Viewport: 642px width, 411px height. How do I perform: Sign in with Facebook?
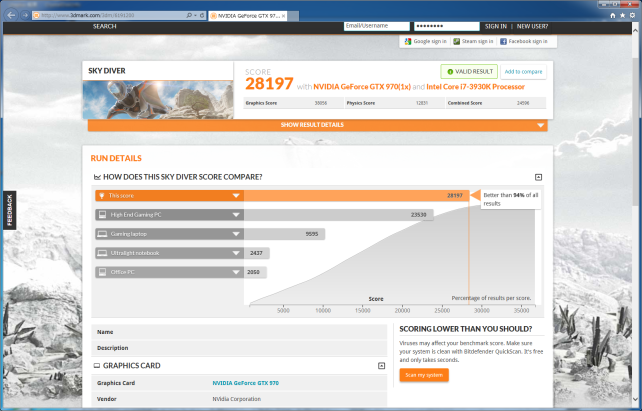click(524, 41)
